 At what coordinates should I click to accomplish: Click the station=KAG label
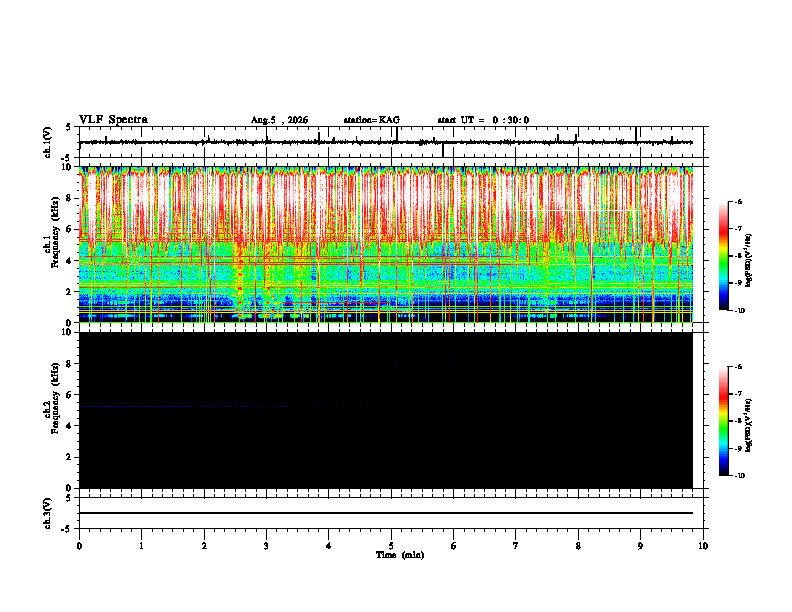(372, 120)
